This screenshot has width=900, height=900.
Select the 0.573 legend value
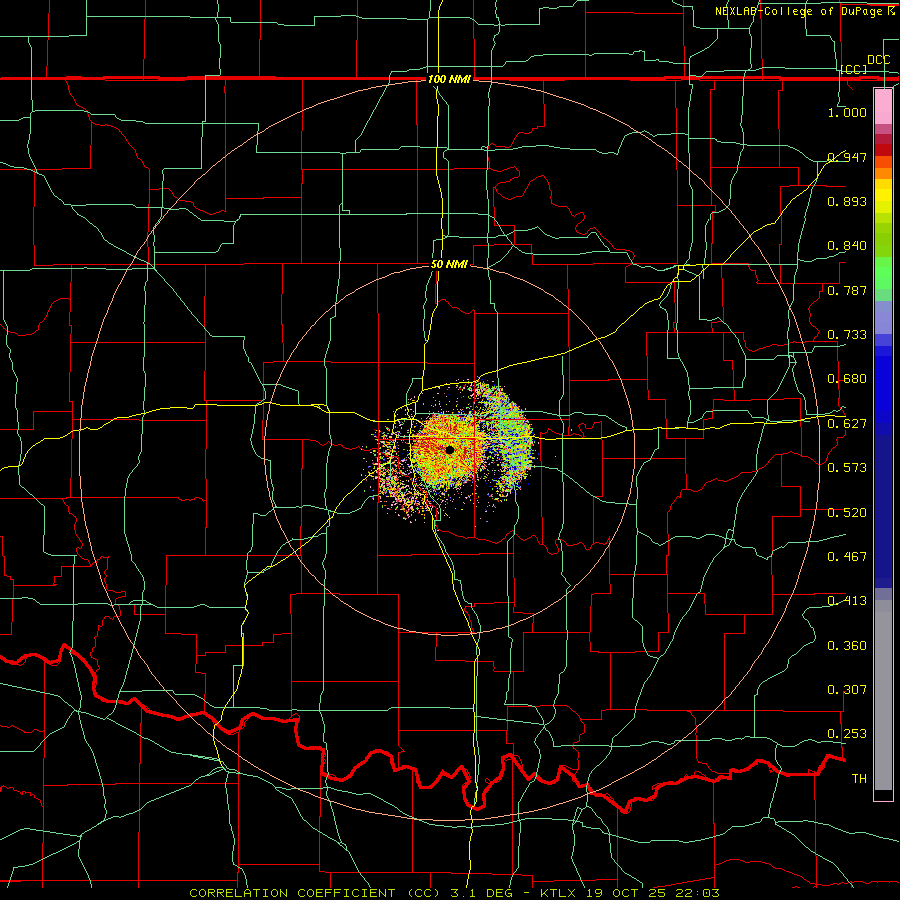[847, 468]
